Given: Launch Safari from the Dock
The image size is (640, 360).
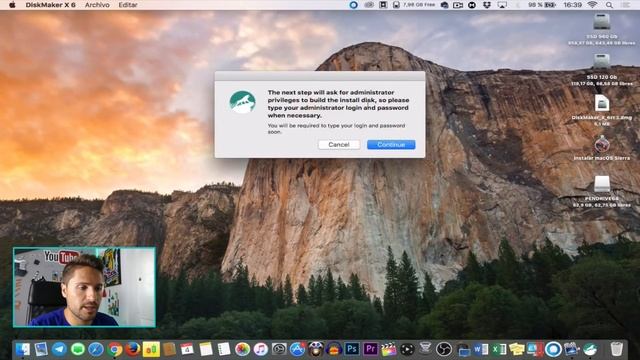Looking at the screenshot, I should click(96, 349).
